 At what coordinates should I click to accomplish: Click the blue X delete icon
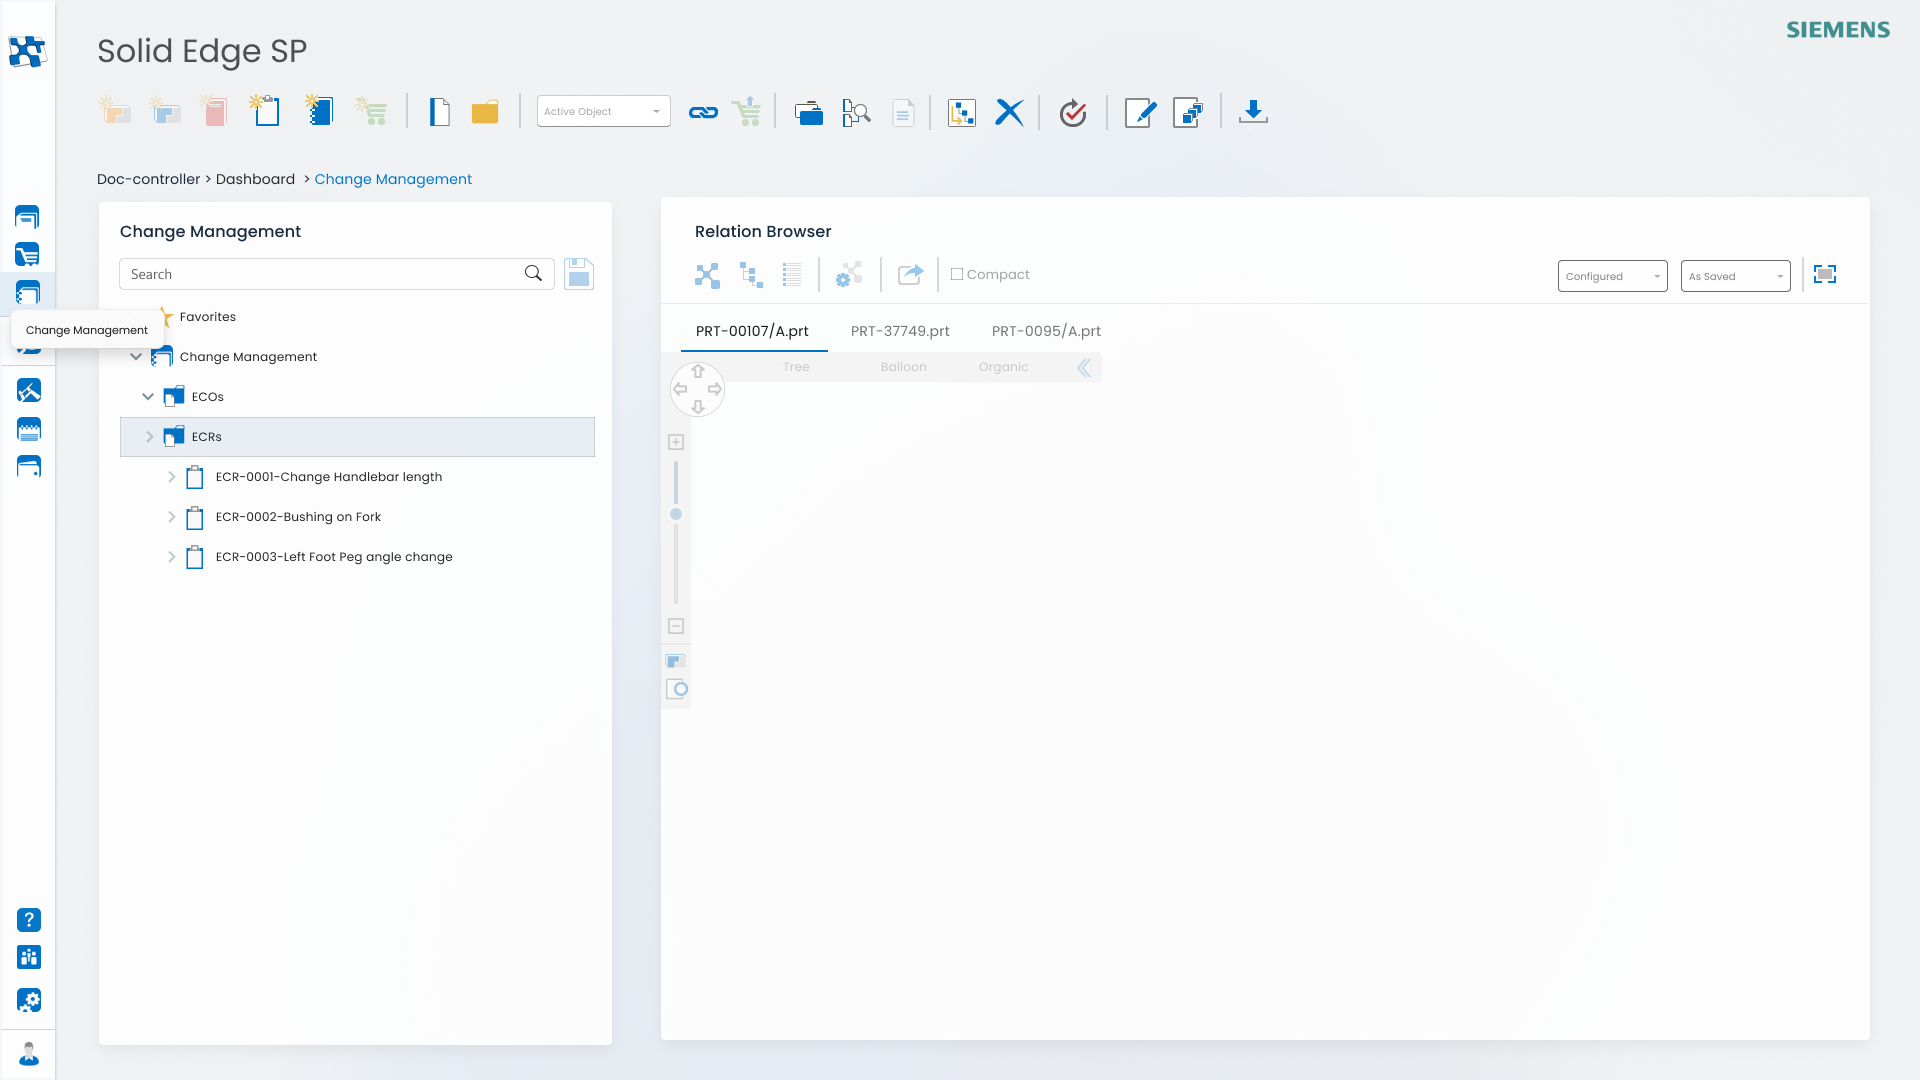1010,112
